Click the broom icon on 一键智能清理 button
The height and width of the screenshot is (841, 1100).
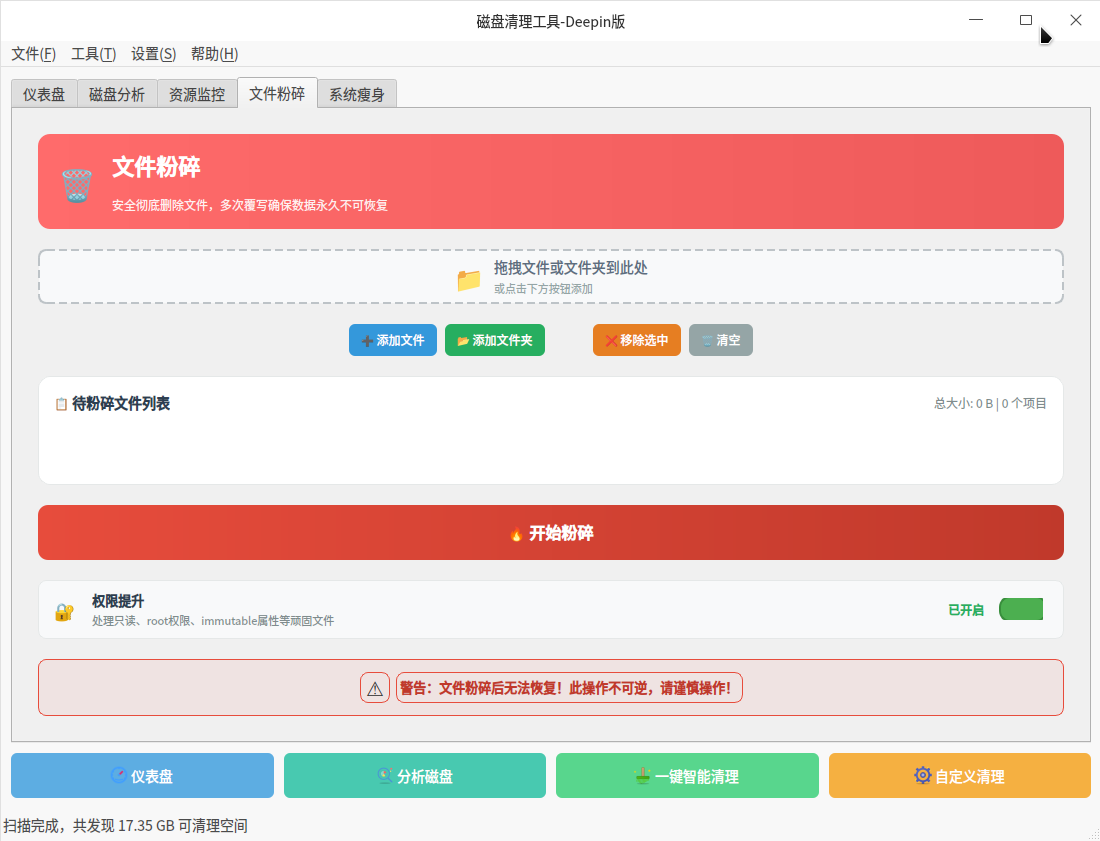pos(642,775)
